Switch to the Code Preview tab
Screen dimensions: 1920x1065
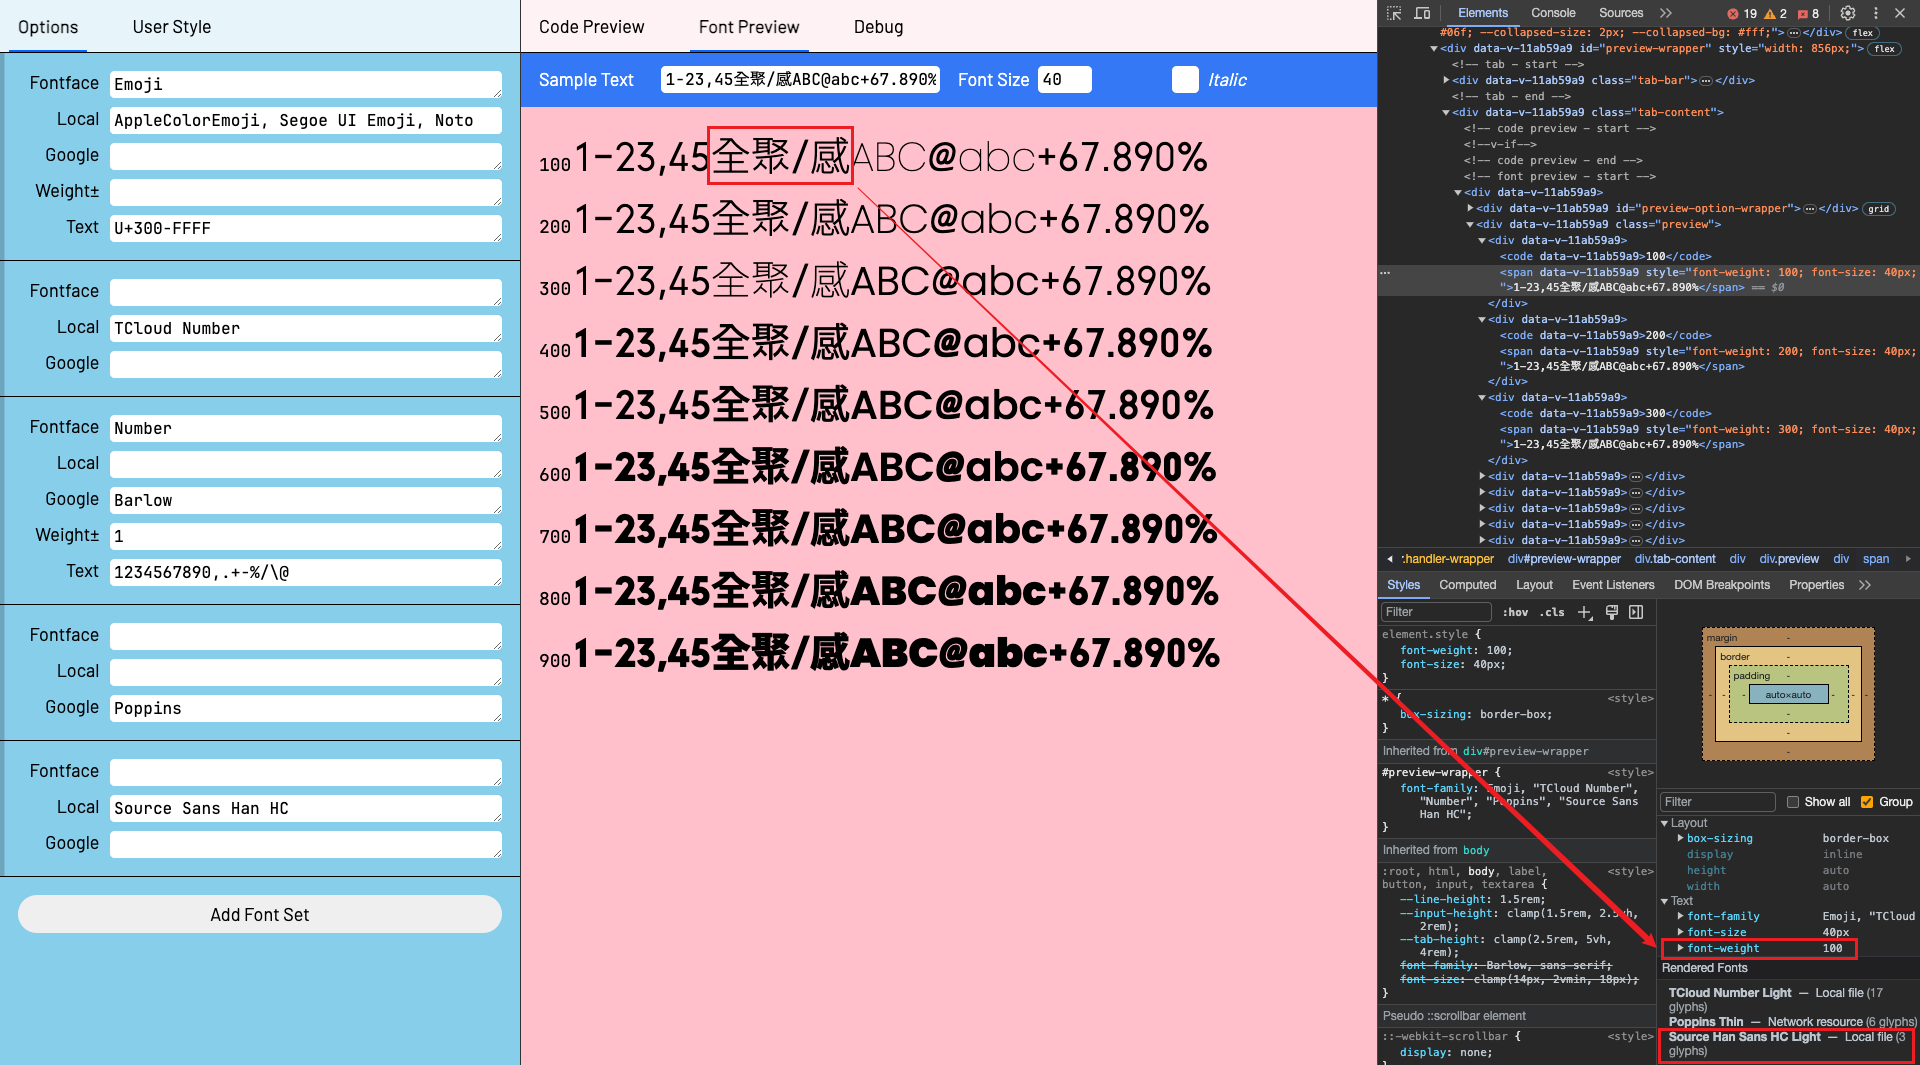pos(591,27)
